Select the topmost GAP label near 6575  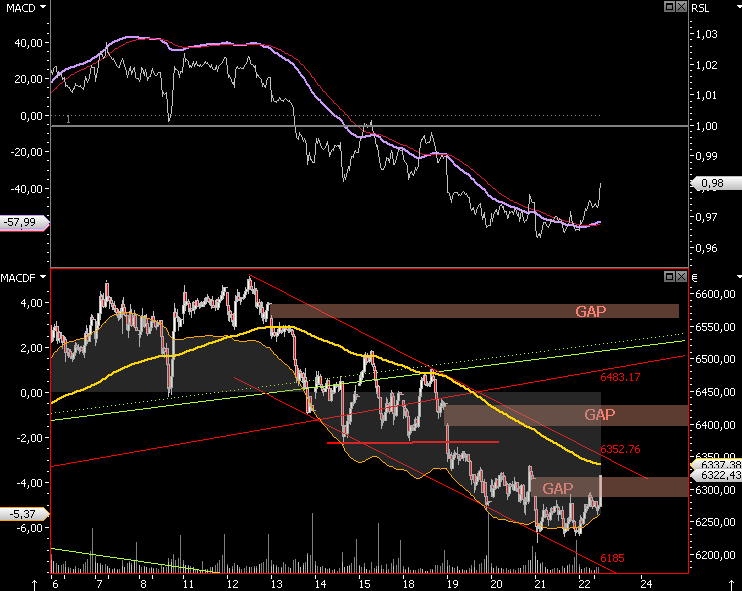coord(591,311)
